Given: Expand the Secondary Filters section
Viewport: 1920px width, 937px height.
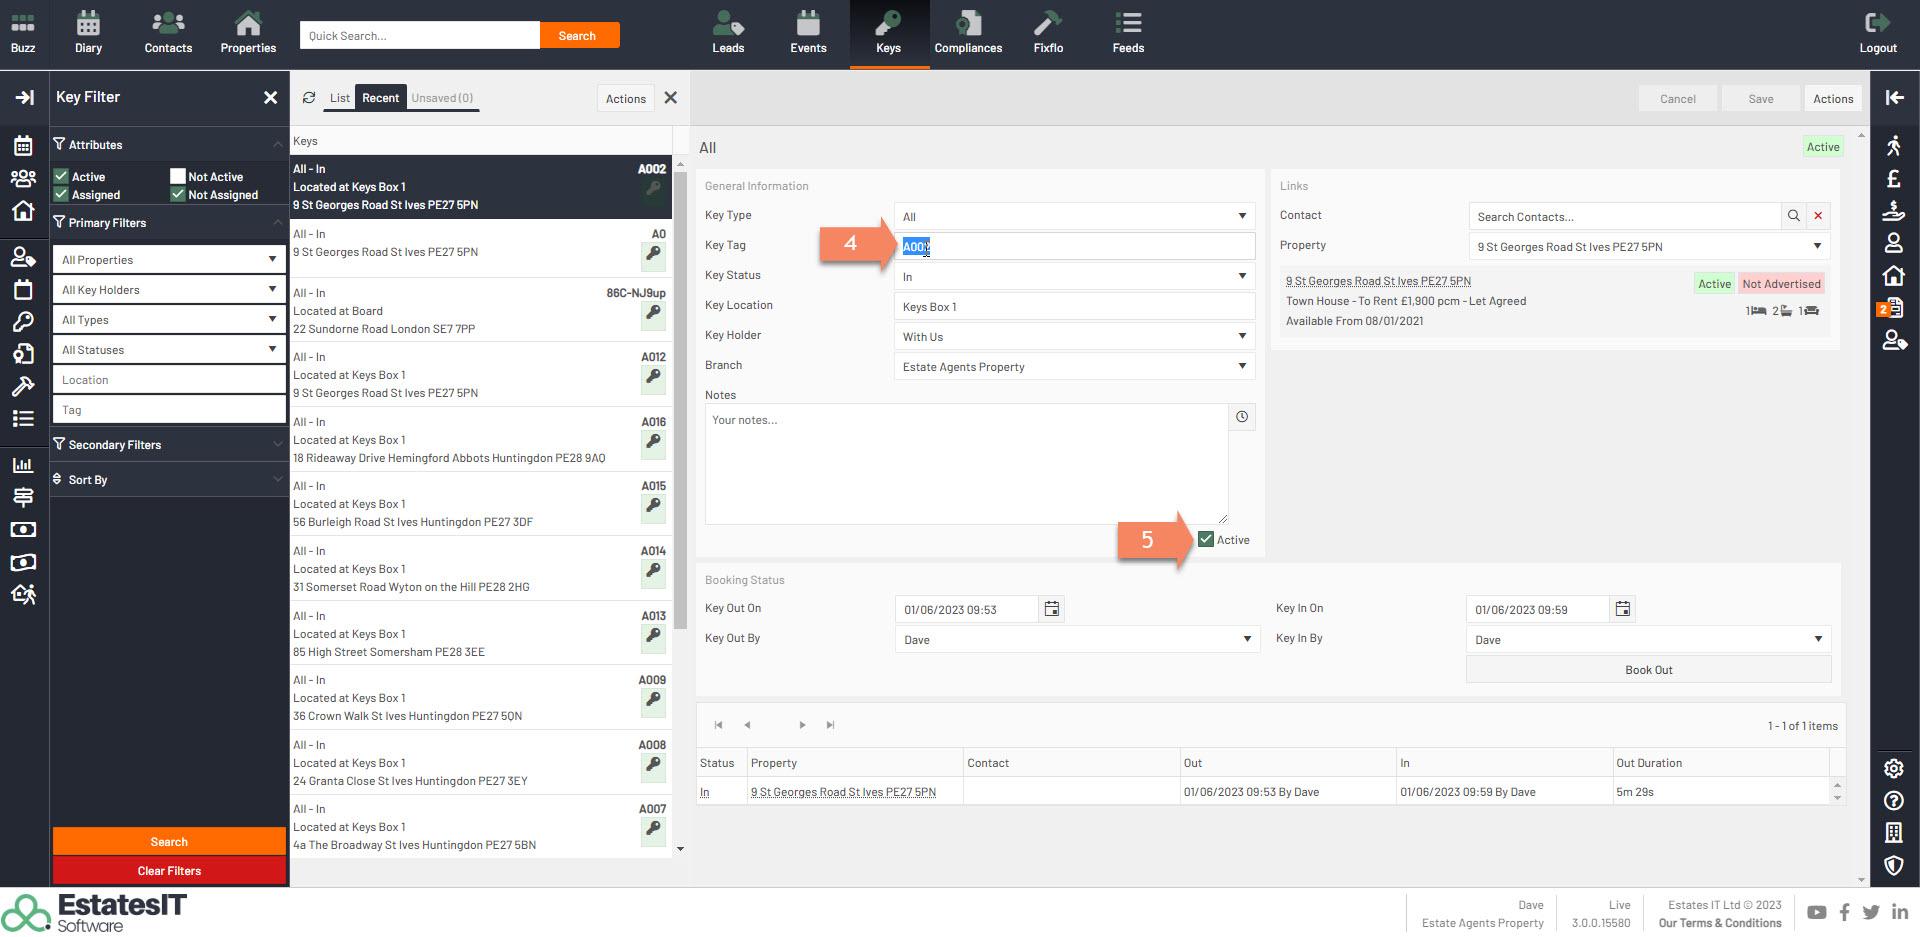Looking at the screenshot, I should coord(168,445).
